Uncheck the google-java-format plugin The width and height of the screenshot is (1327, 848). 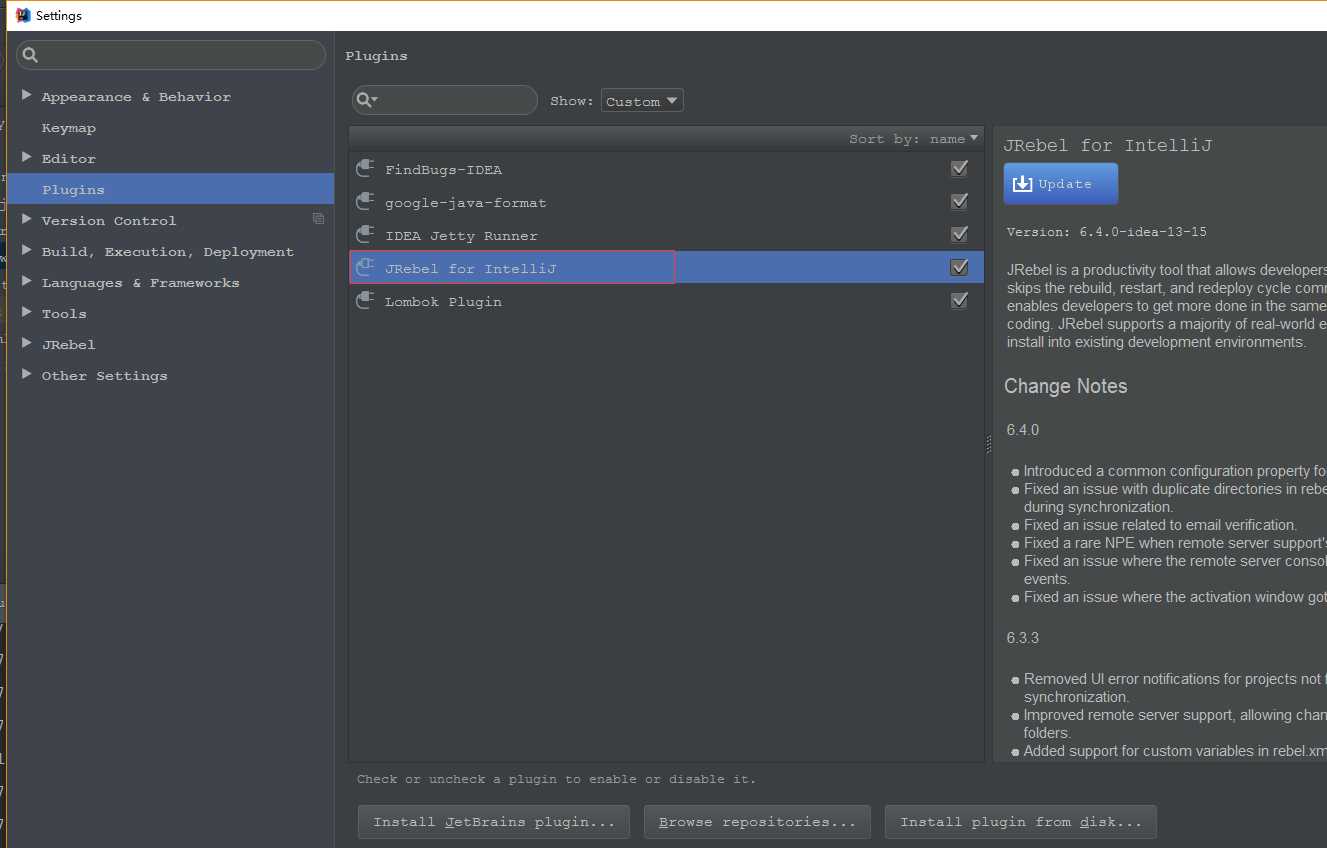(x=959, y=202)
